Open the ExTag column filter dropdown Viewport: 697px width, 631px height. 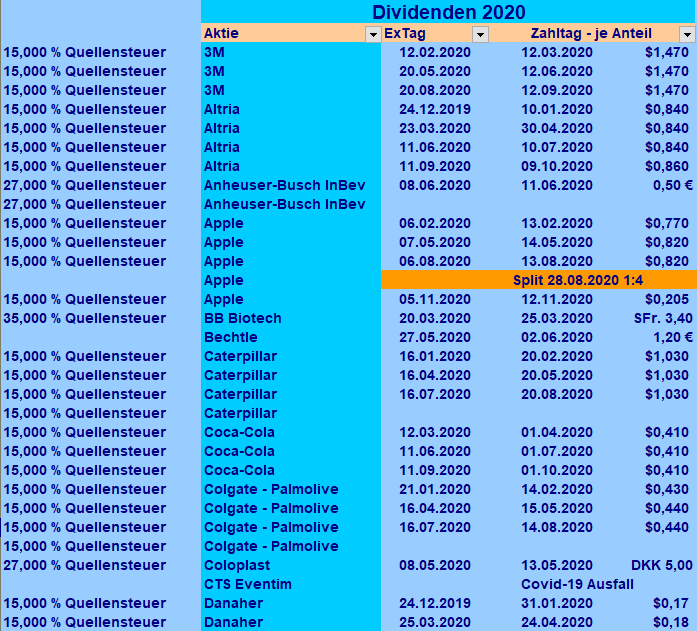point(480,34)
